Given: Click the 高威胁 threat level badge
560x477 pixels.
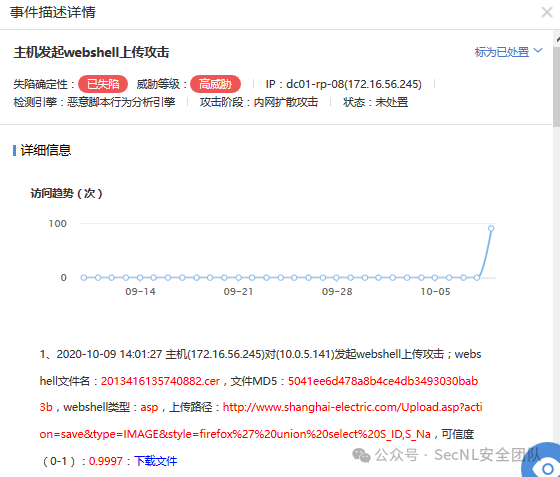Looking at the screenshot, I should click(x=215, y=84).
